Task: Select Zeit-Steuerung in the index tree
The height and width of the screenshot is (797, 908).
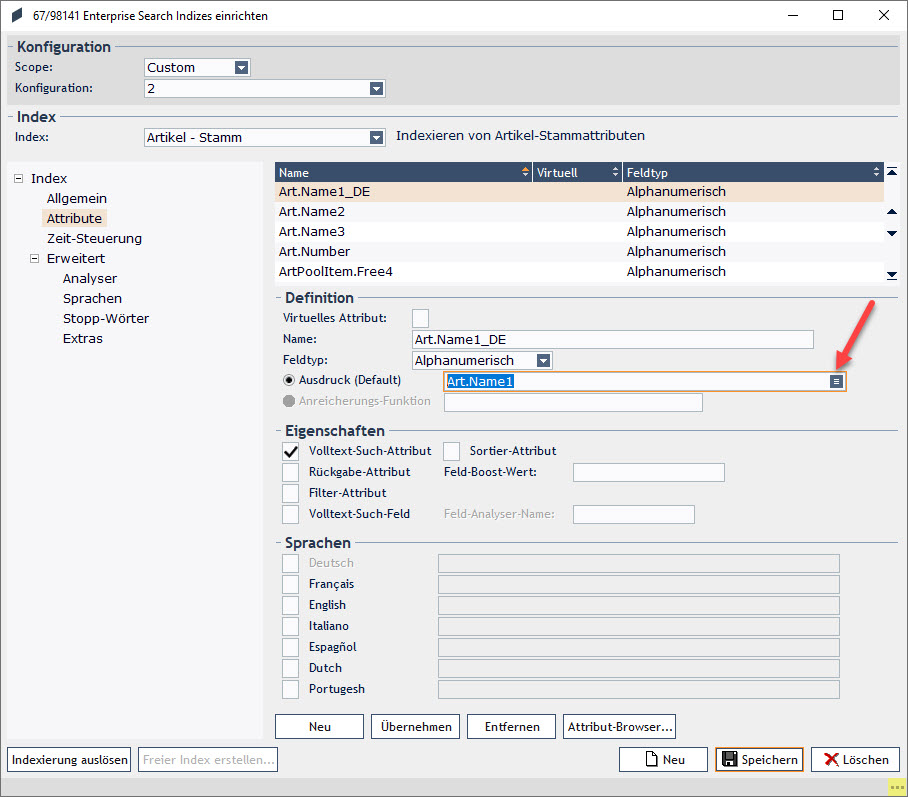Action: [x=94, y=238]
